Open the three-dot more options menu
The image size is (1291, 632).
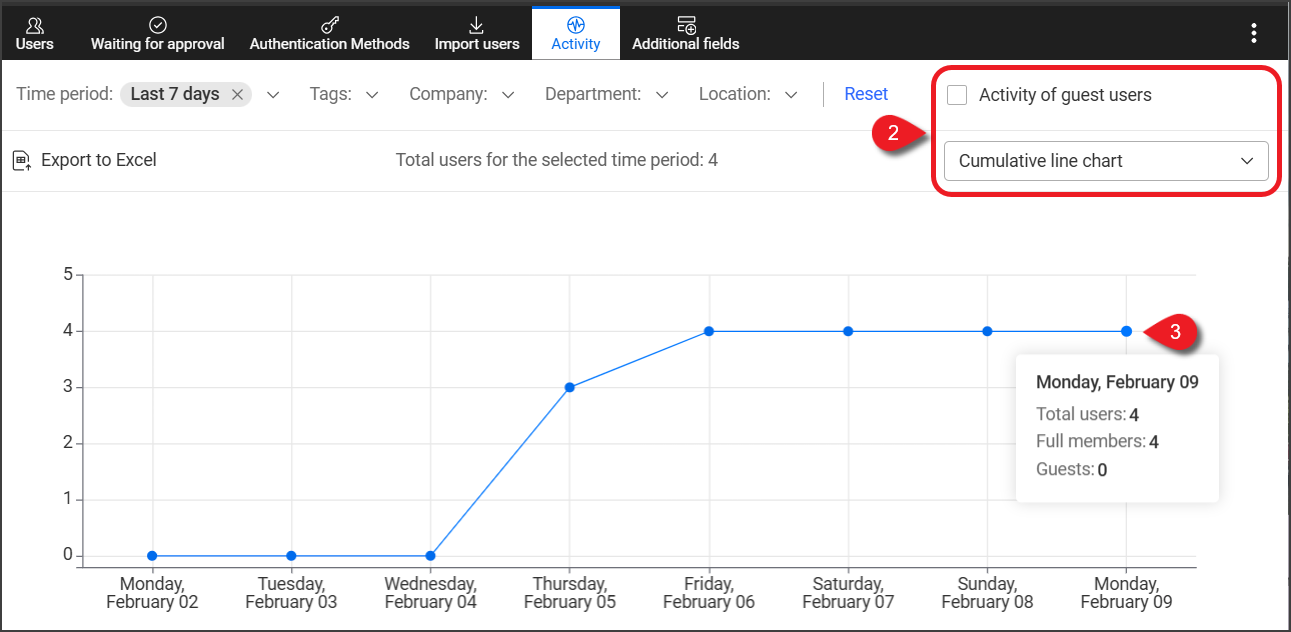[1254, 33]
